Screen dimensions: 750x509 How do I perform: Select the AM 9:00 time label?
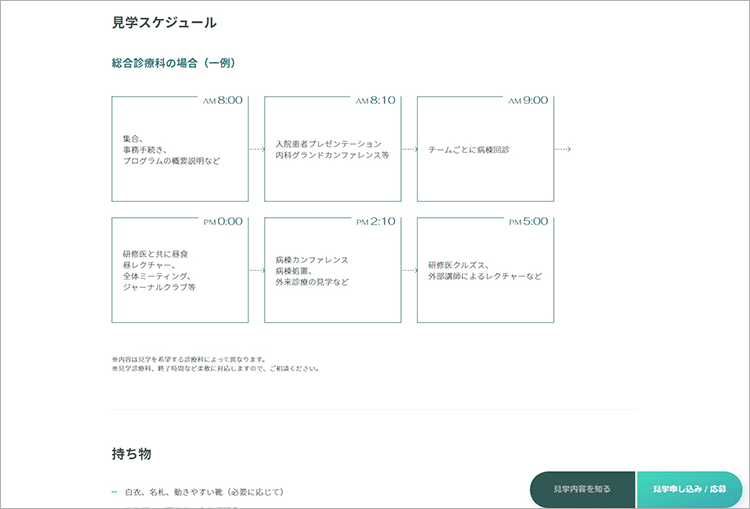click(528, 100)
